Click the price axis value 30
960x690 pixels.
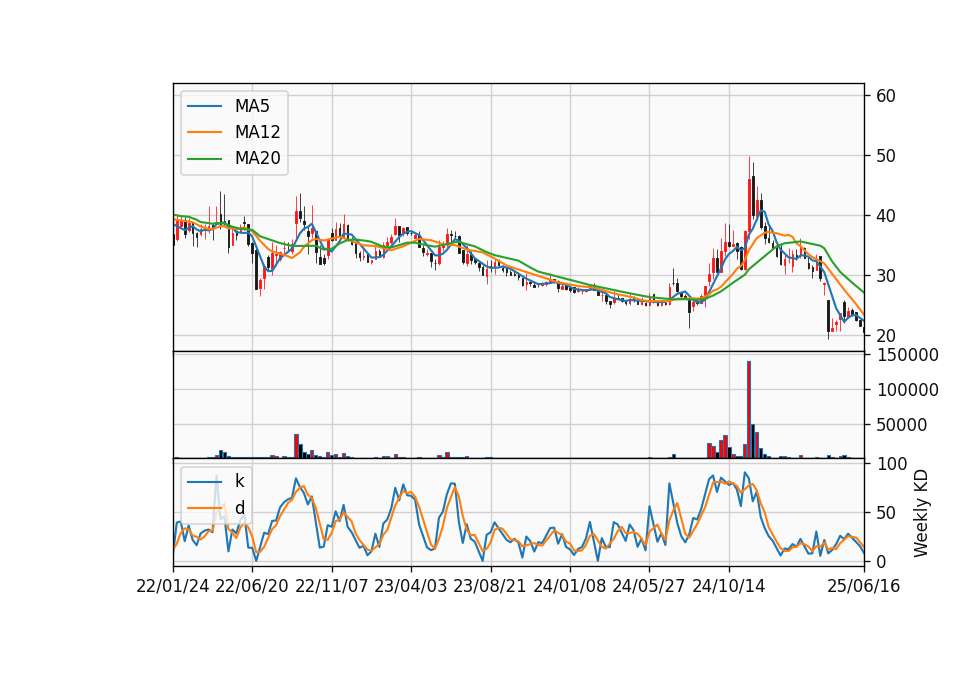coord(886,276)
